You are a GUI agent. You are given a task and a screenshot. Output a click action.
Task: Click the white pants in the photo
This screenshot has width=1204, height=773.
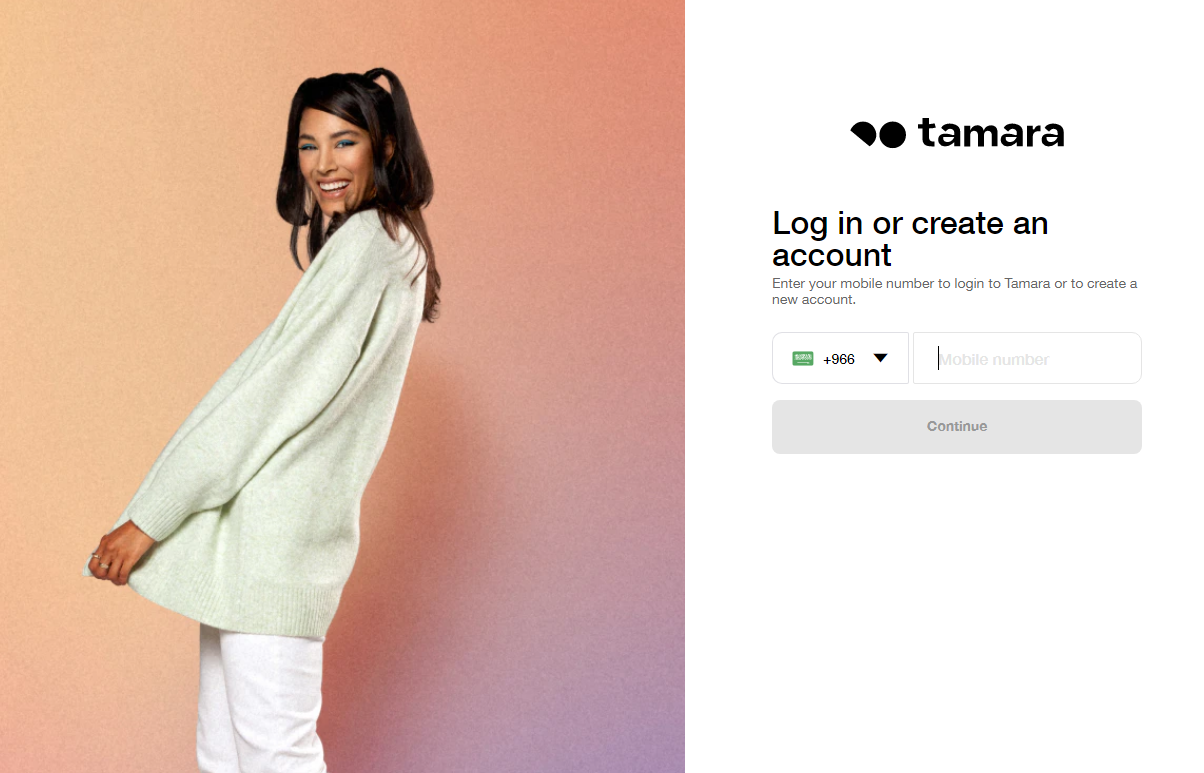click(x=260, y=700)
